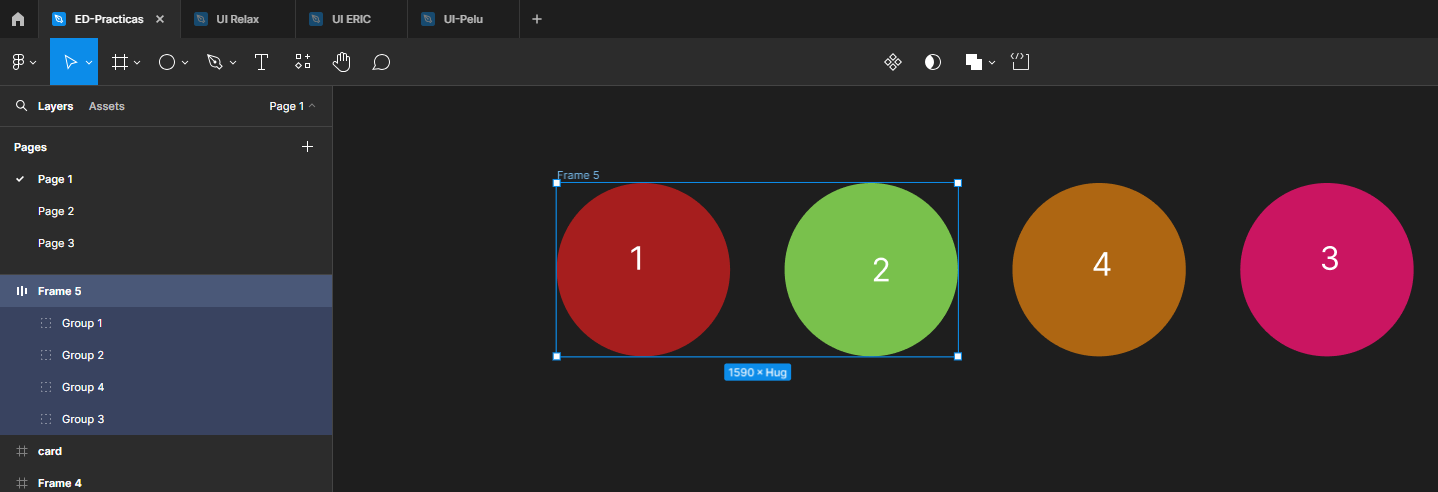Select the Frame 5 layer
The width and height of the screenshot is (1438, 492).
(166, 291)
